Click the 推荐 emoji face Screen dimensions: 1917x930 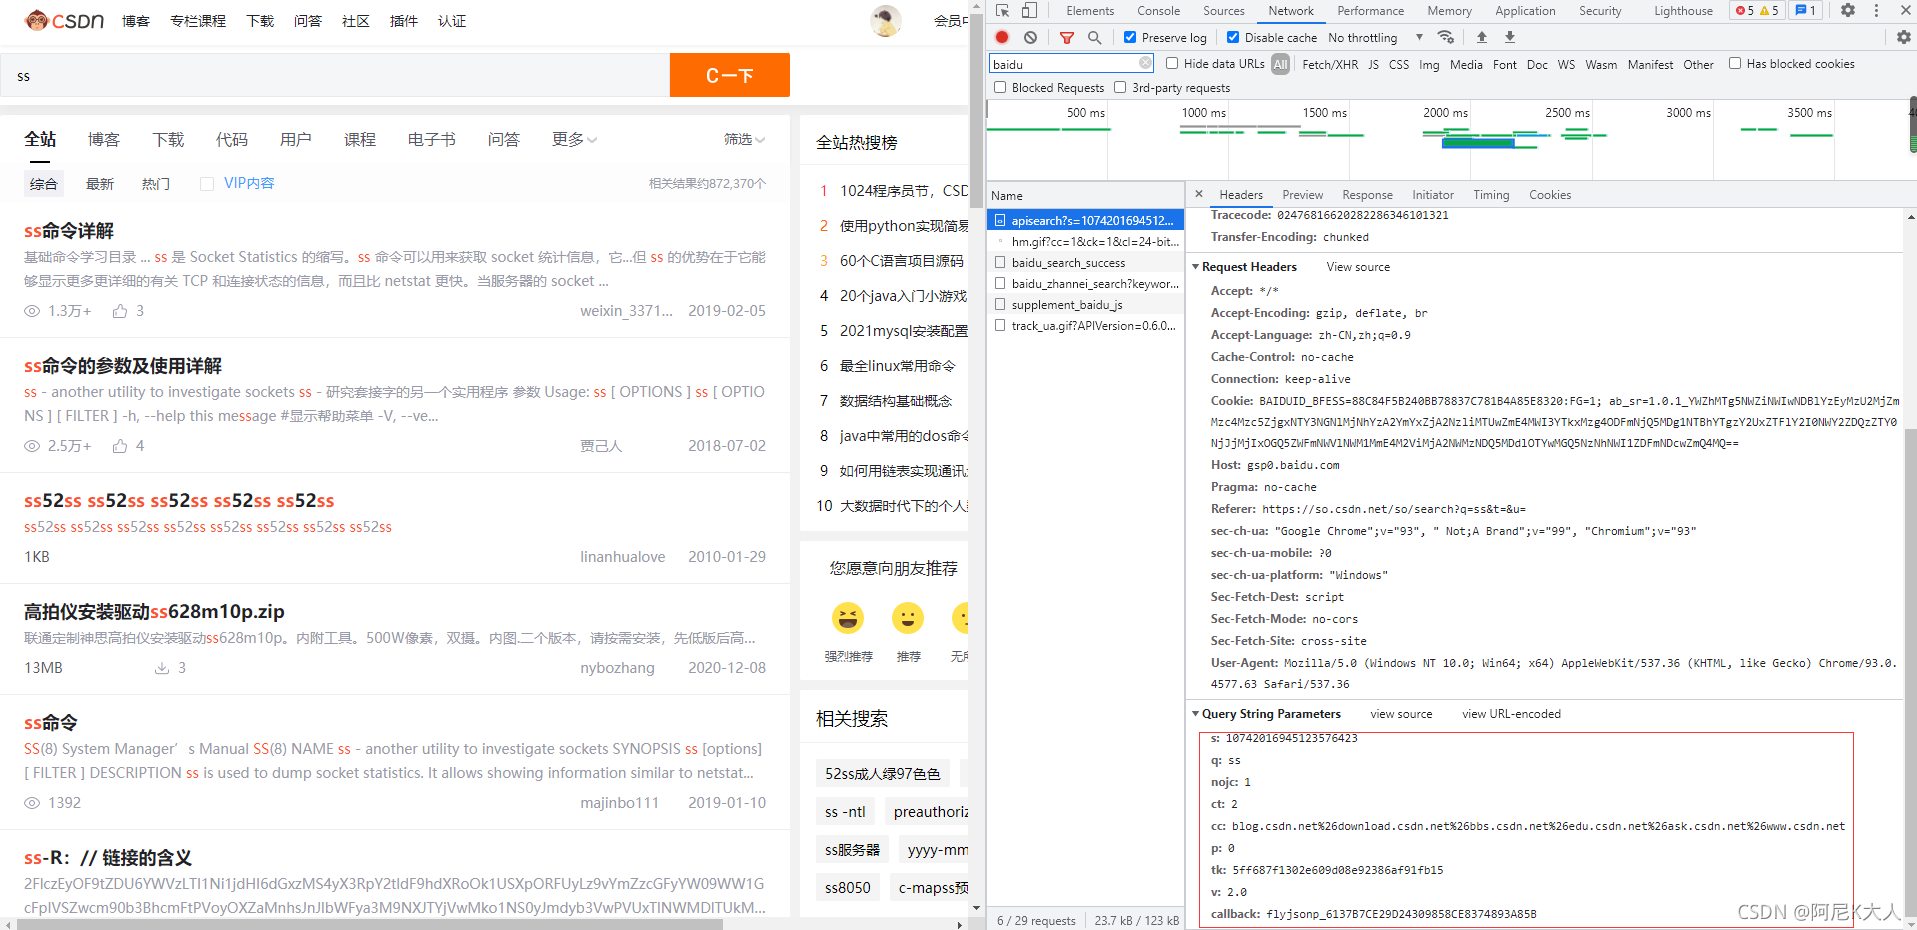pos(908,618)
